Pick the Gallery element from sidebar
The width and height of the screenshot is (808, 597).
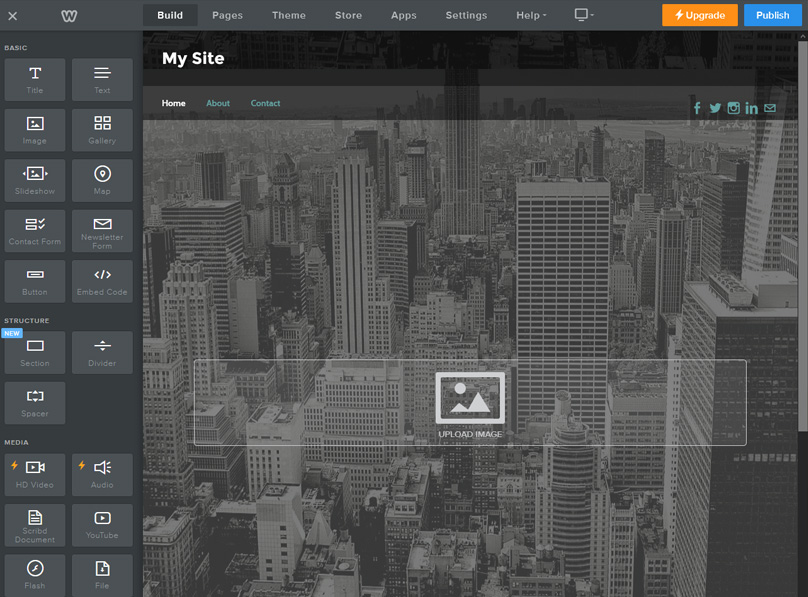(102, 129)
